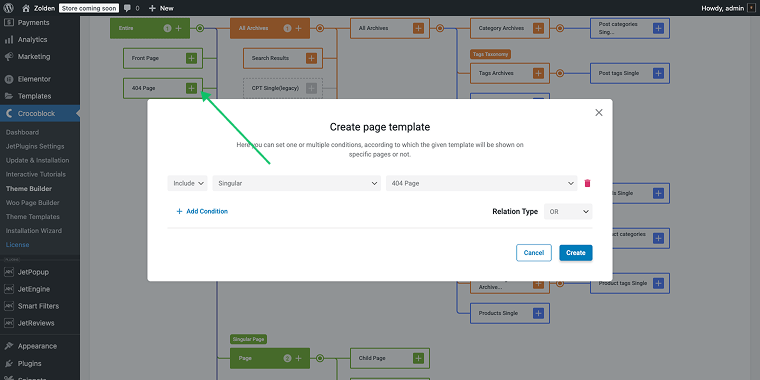Open the New content menu

[x=161, y=8]
